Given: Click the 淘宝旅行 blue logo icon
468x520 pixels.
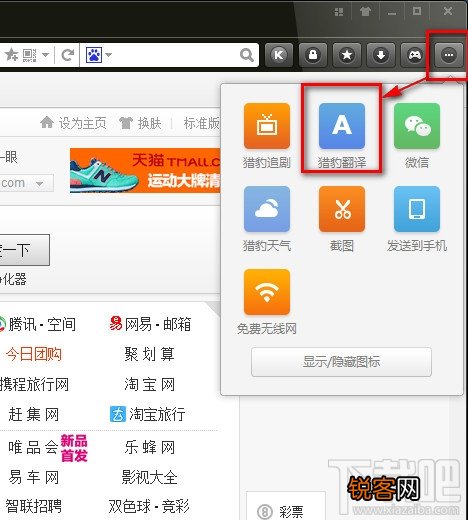Looking at the screenshot, I should click(118, 414).
